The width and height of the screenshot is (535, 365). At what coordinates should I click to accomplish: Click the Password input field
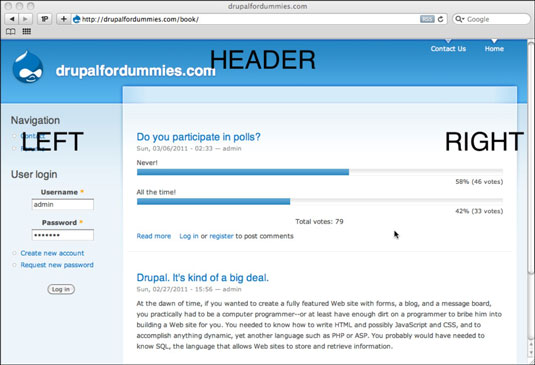63,235
